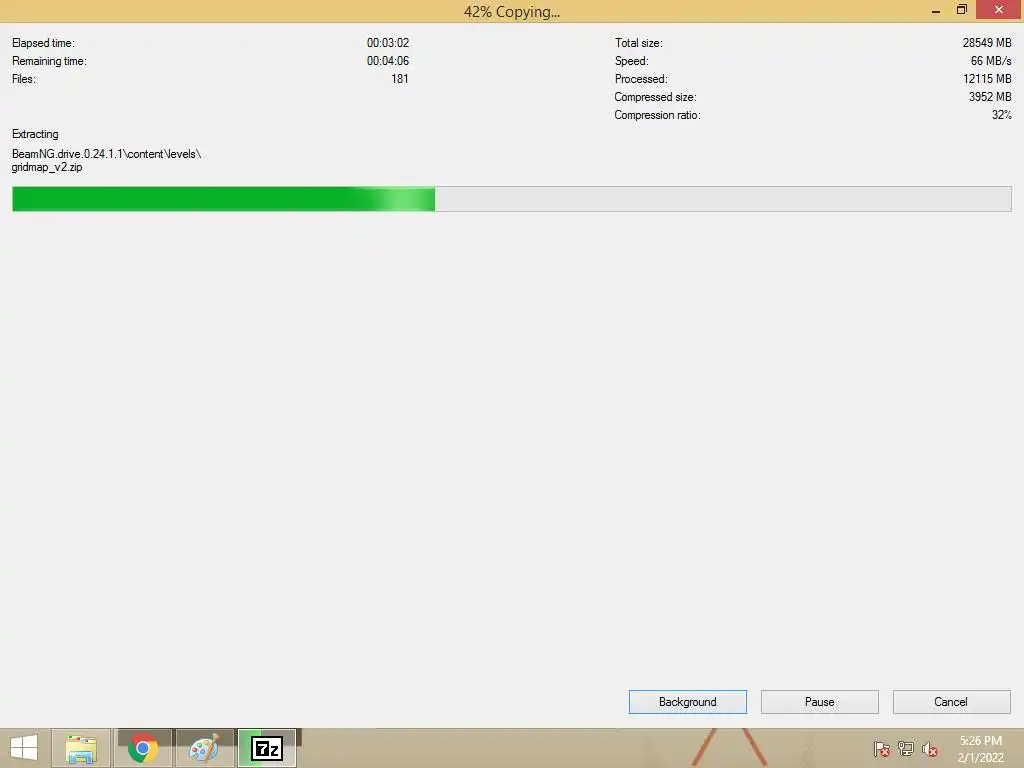
Task: Minimize the 42% Copying window
Action: pyautogui.click(x=936, y=10)
